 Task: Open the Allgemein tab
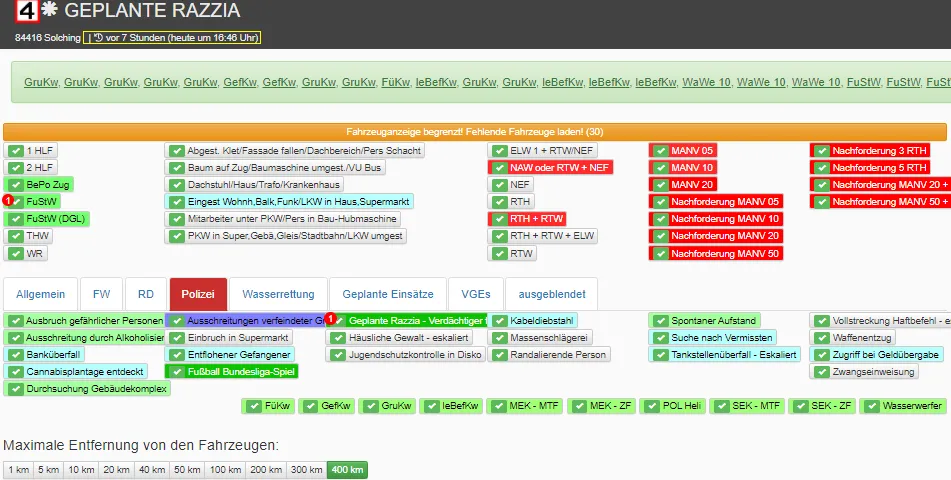(x=41, y=294)
